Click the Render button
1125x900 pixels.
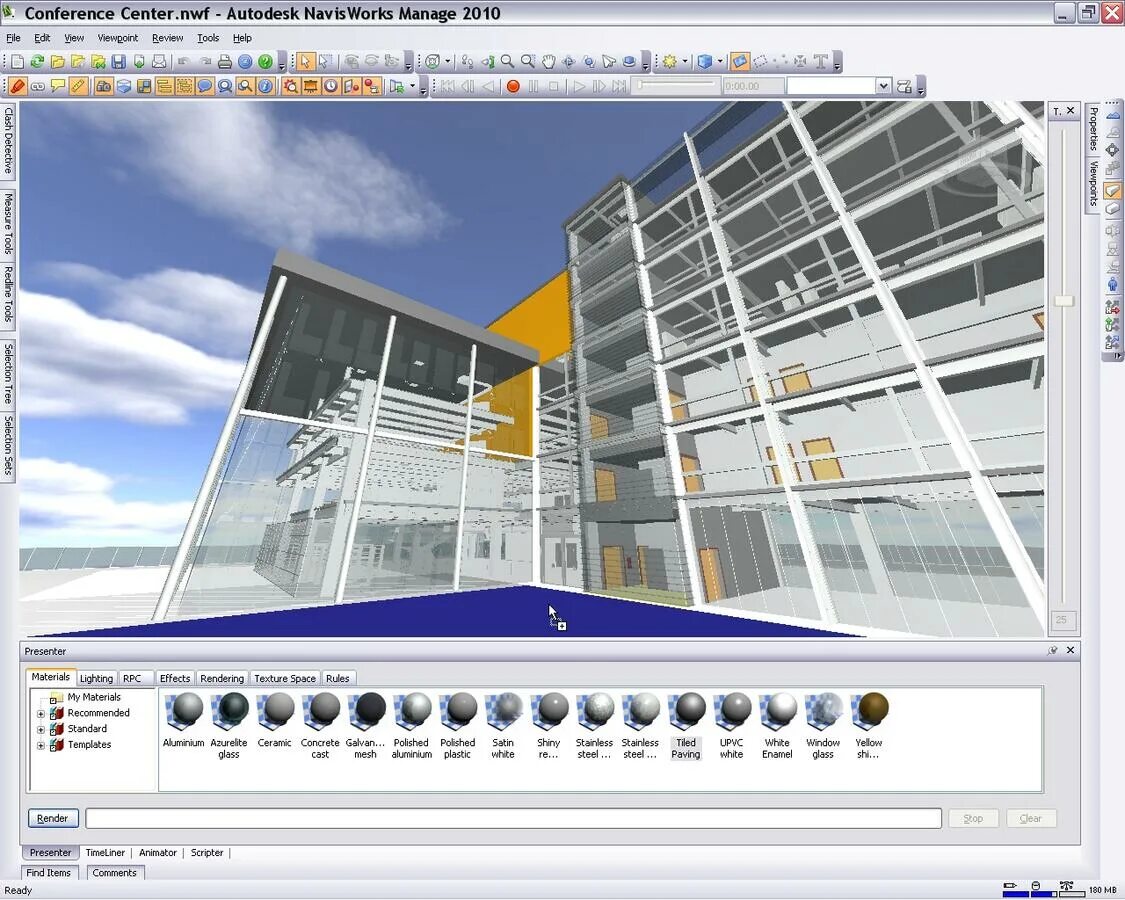(52, 818)
